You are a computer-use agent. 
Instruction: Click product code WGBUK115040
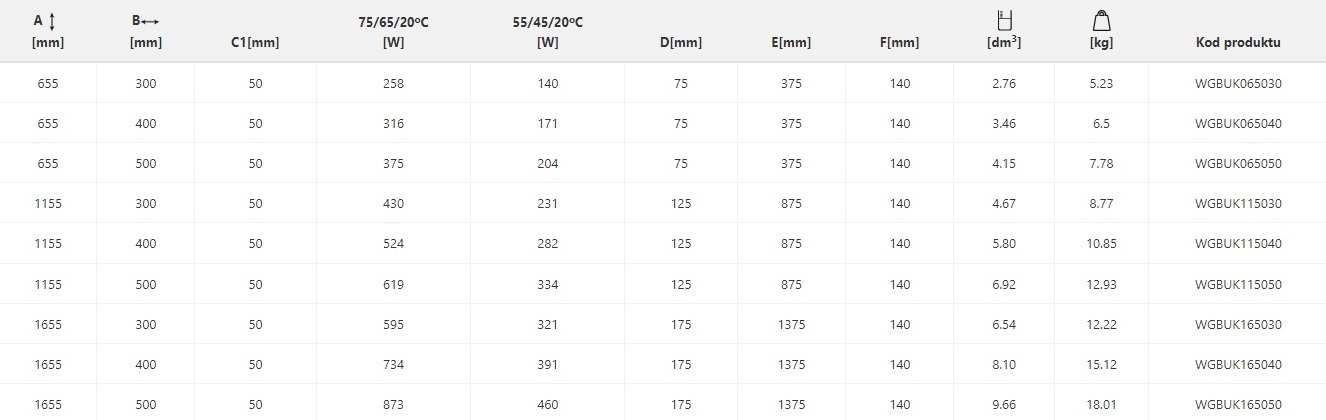(x=1238, y=244)
